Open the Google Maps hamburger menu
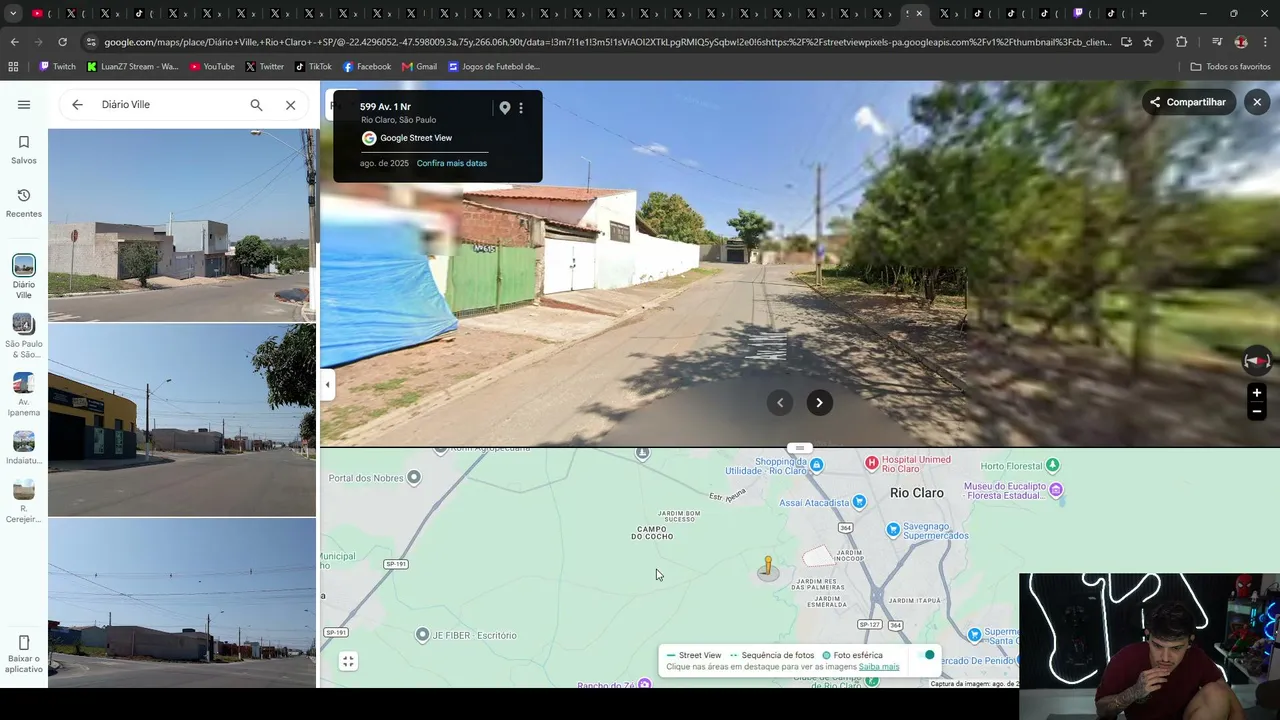This screenshot has height=720, width=1280. click(x=24, y=104)
